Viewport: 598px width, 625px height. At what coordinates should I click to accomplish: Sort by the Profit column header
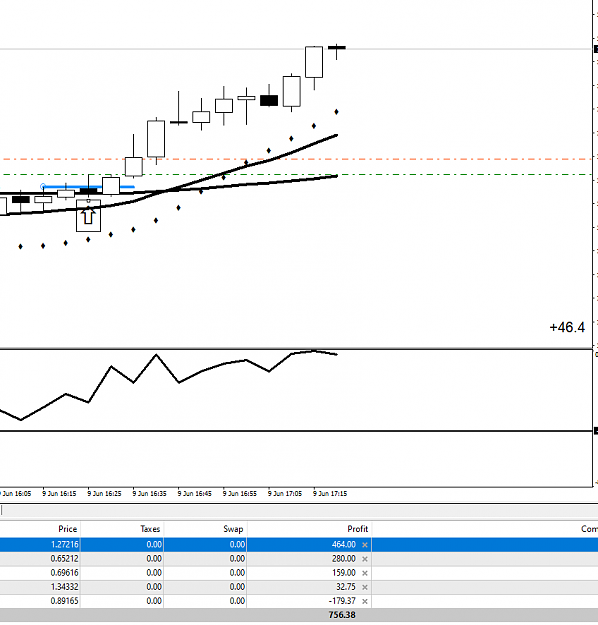coord(357,529)
